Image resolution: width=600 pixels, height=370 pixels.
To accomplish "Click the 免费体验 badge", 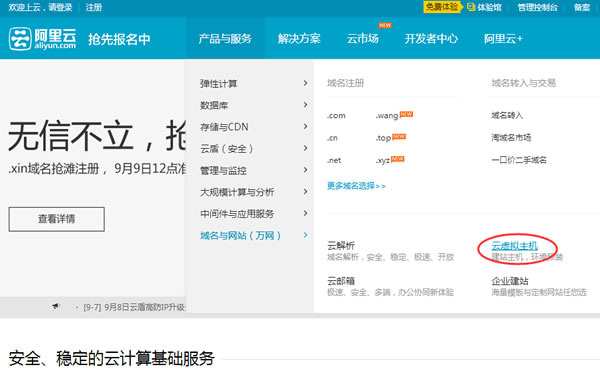I will click(442, 7).
